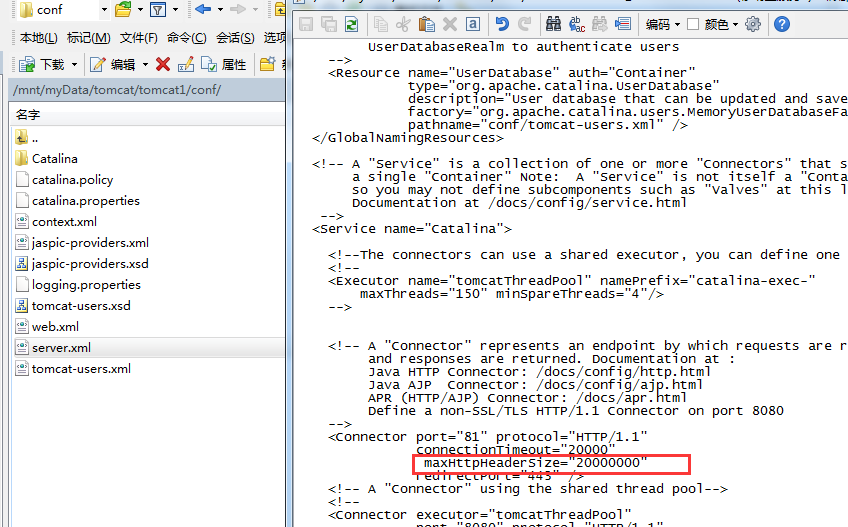This screenshot has height=527, width=848.
Task: Click the Delete X icon in editor
Action: pos(450,24)
